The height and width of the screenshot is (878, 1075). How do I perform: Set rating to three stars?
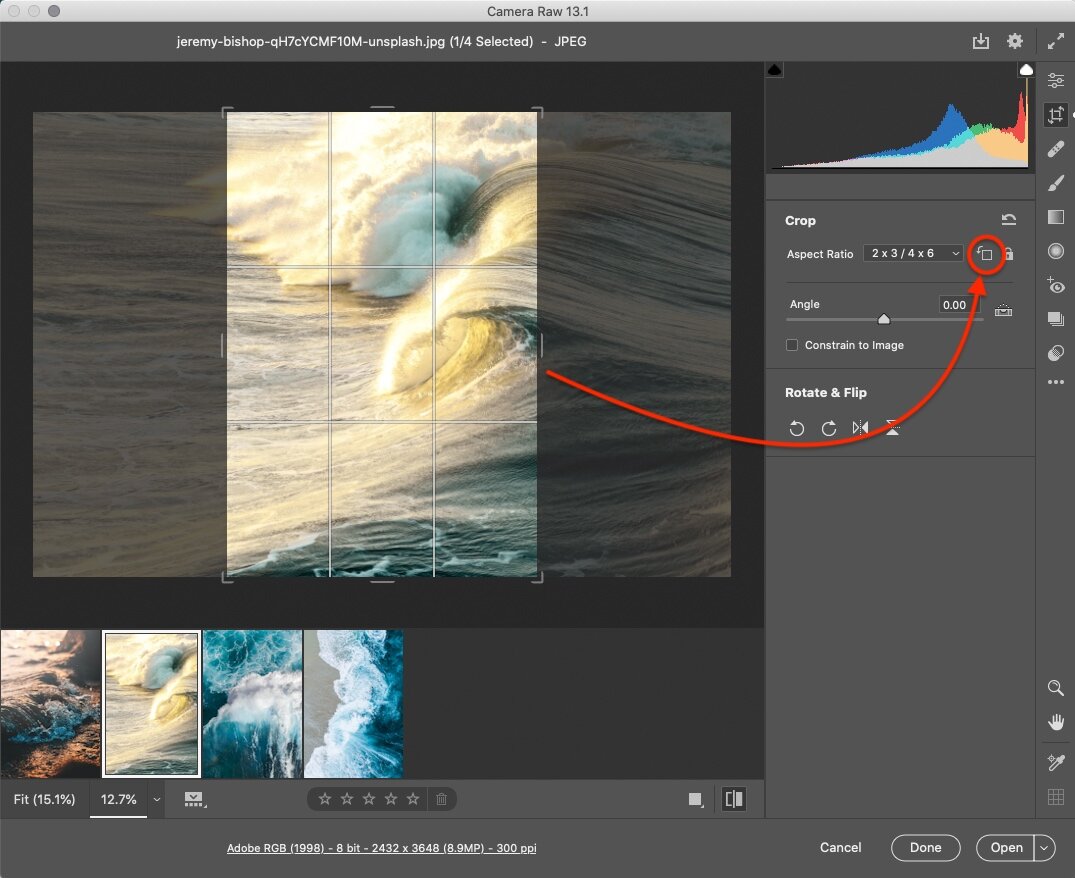(x=369, y=799)
